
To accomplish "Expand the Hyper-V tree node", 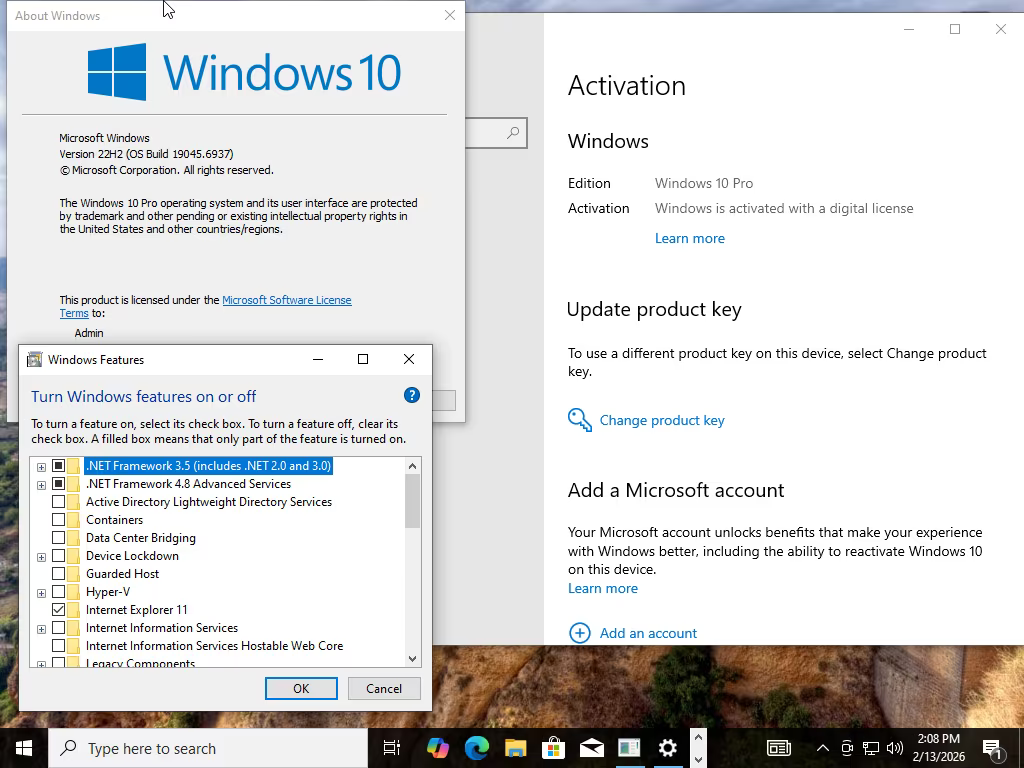I will tap(41, 593).
